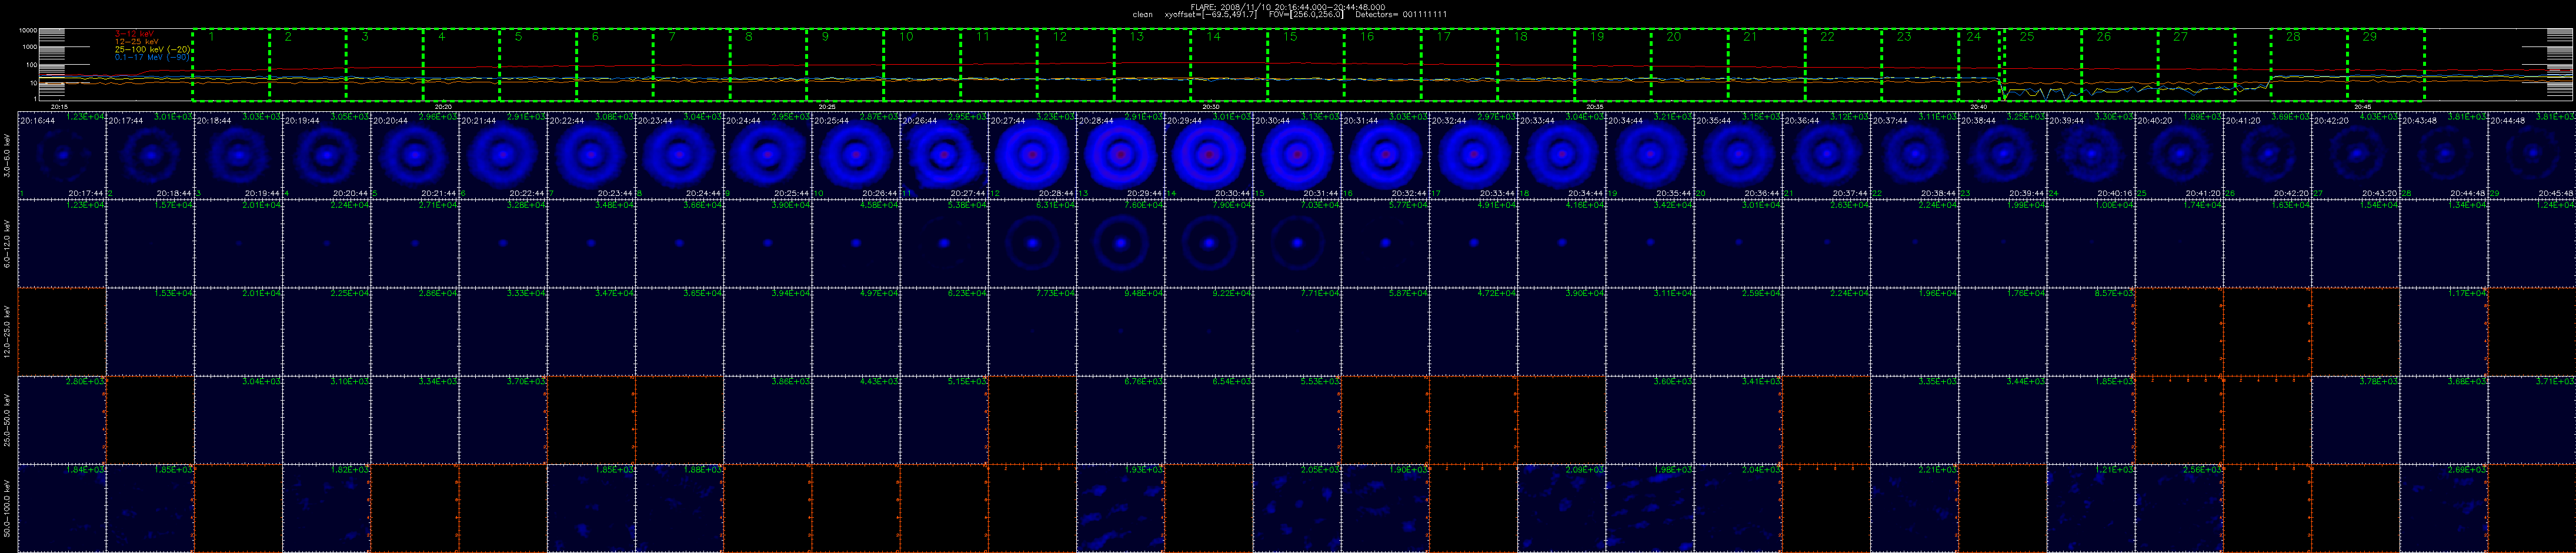This screenshot has height=553, width=2576.
Task: Open the 6.0-12.0 keV image labeled 7.60E+04
Action: [1120, 243]
